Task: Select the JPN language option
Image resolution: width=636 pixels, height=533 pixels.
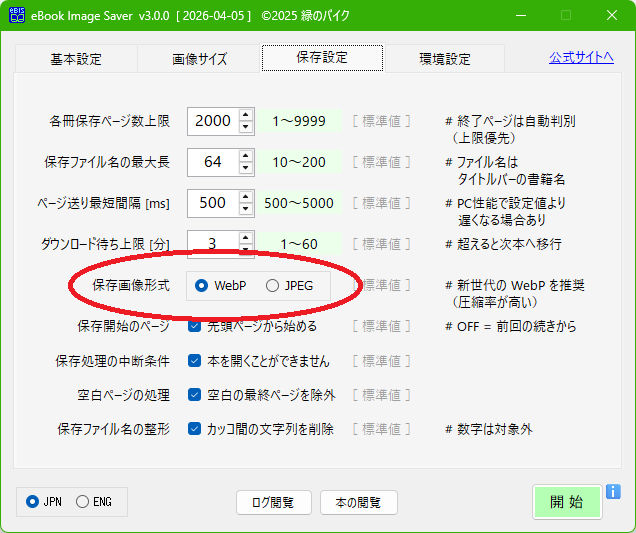Action: pos(33,501)
